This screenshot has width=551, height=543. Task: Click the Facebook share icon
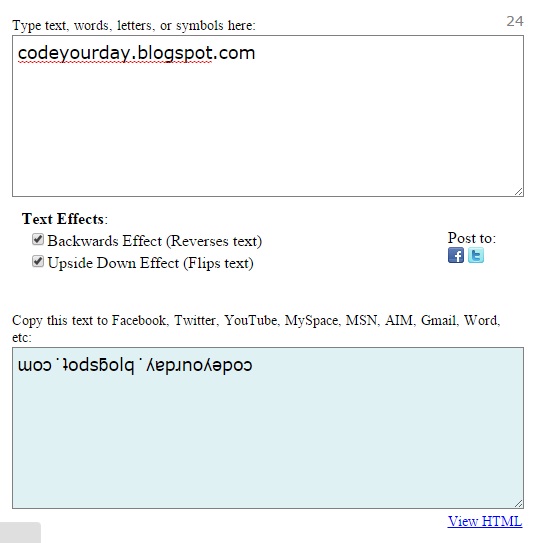click(456, 255)
